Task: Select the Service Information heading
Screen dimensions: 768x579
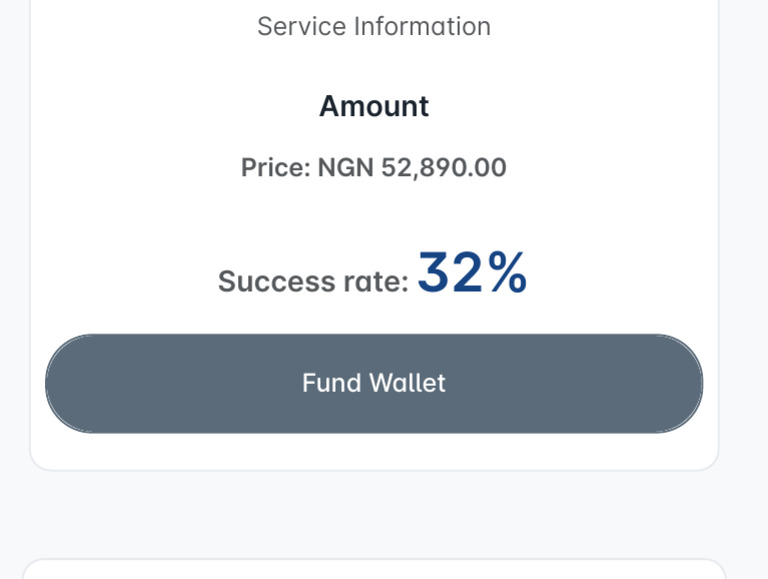Action: 374,27
